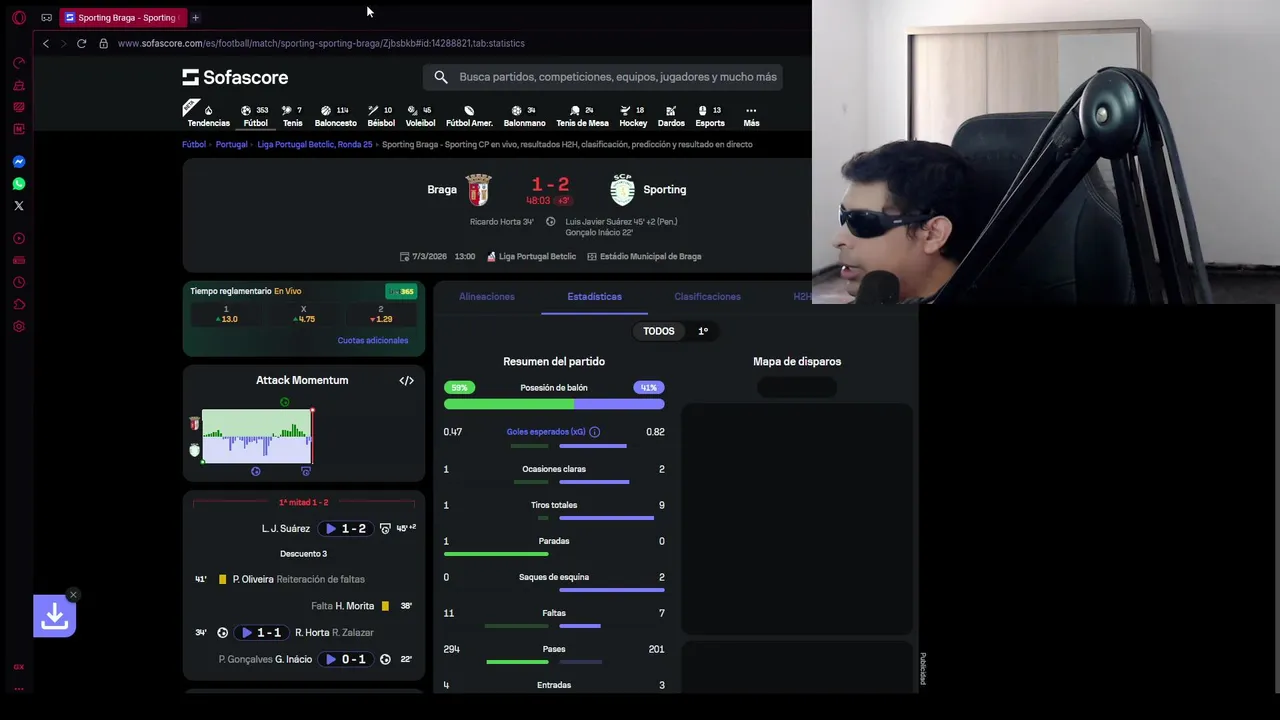
Task: Open Attack Momentum embed code icon
Action: [406, 380]
